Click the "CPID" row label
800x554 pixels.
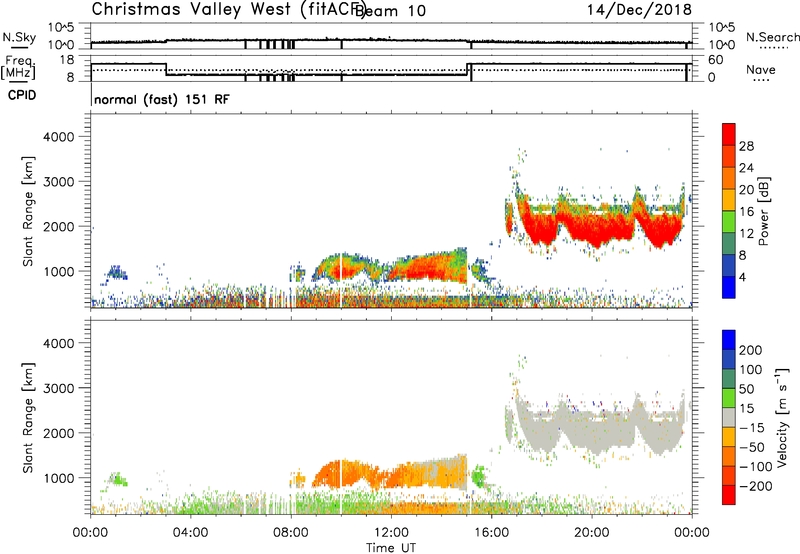point(22,95)
